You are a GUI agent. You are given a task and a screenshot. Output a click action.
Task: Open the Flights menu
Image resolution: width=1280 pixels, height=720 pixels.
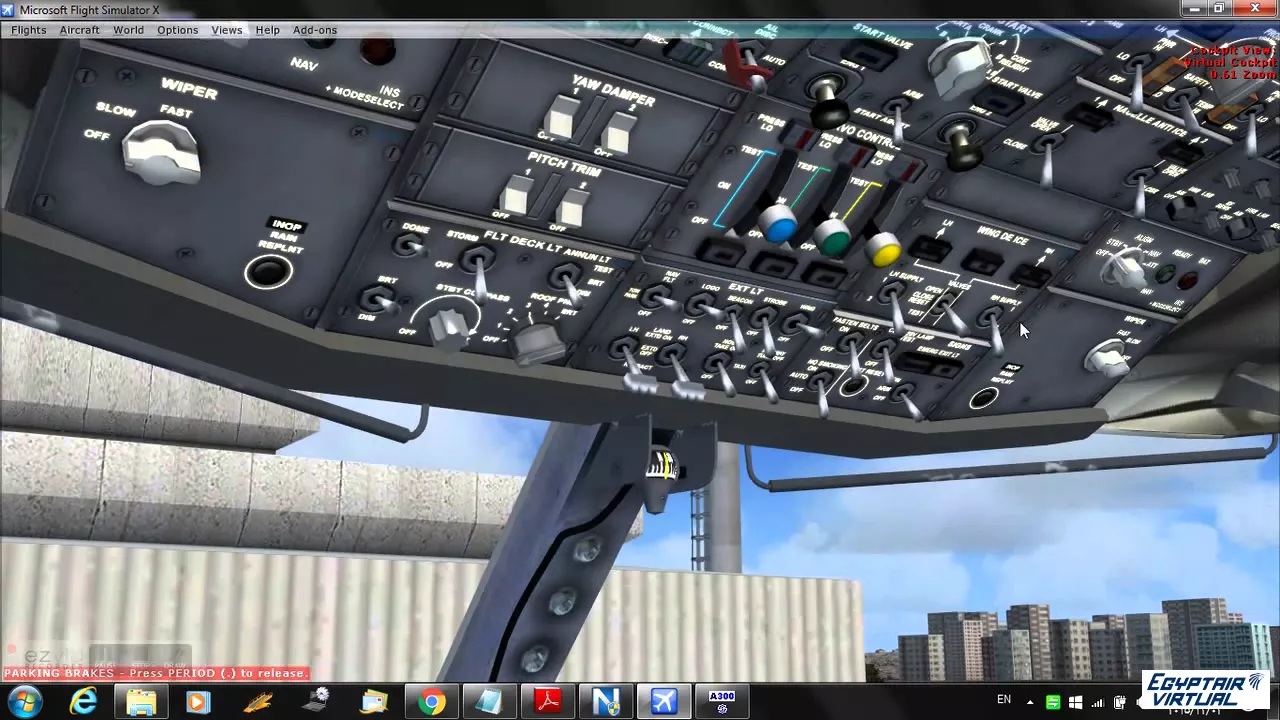click(28, 30)
